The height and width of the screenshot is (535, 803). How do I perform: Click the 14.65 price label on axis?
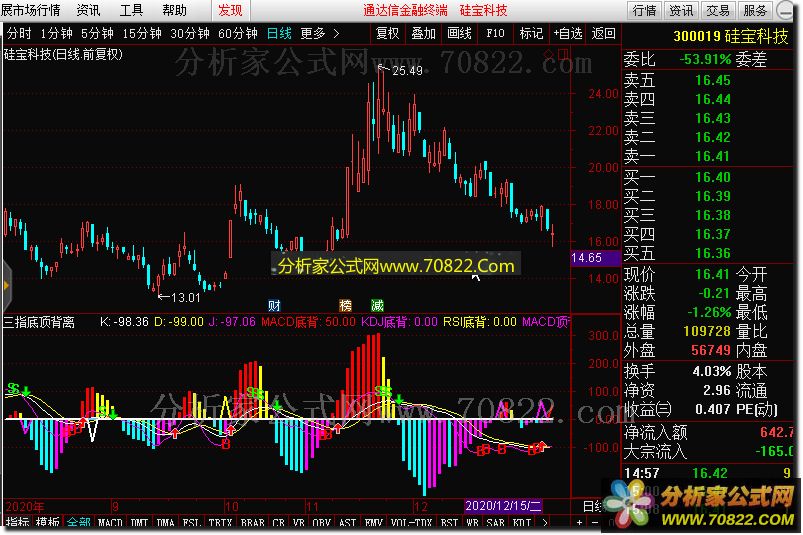pos(595,258)
